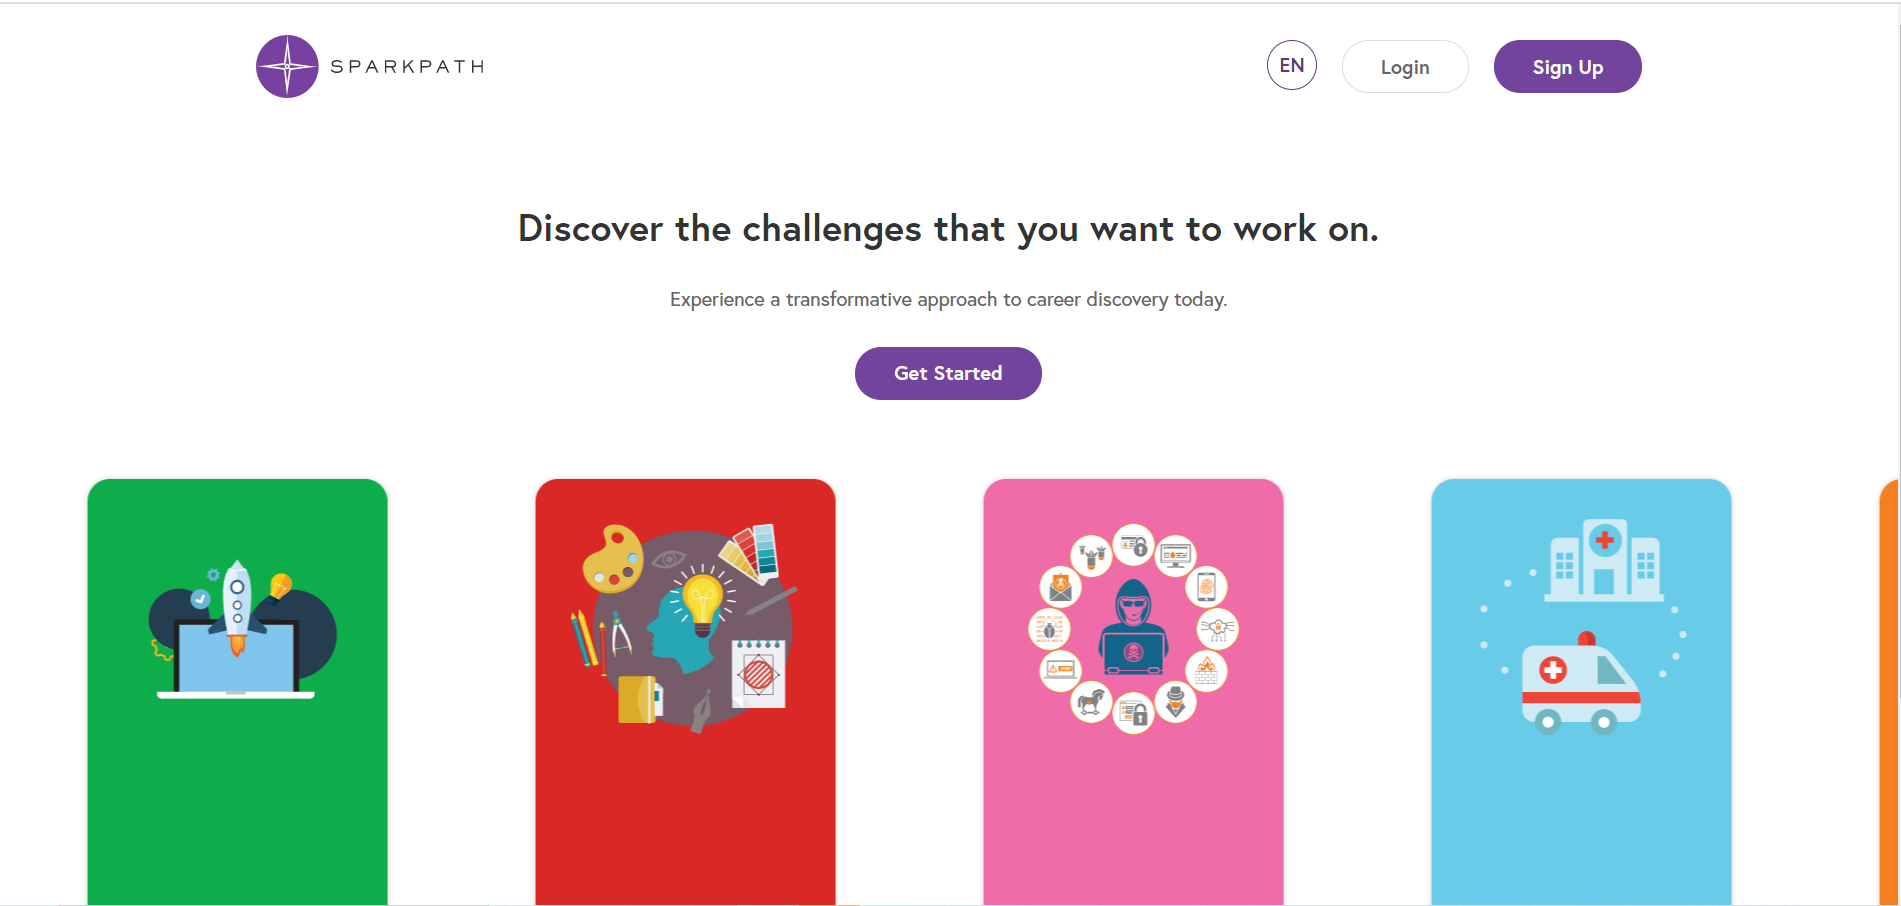The width and height of the screenshot is (1901, 906).
Task: Click the "Discover the challenges" headline
Action: pos(948,229)
